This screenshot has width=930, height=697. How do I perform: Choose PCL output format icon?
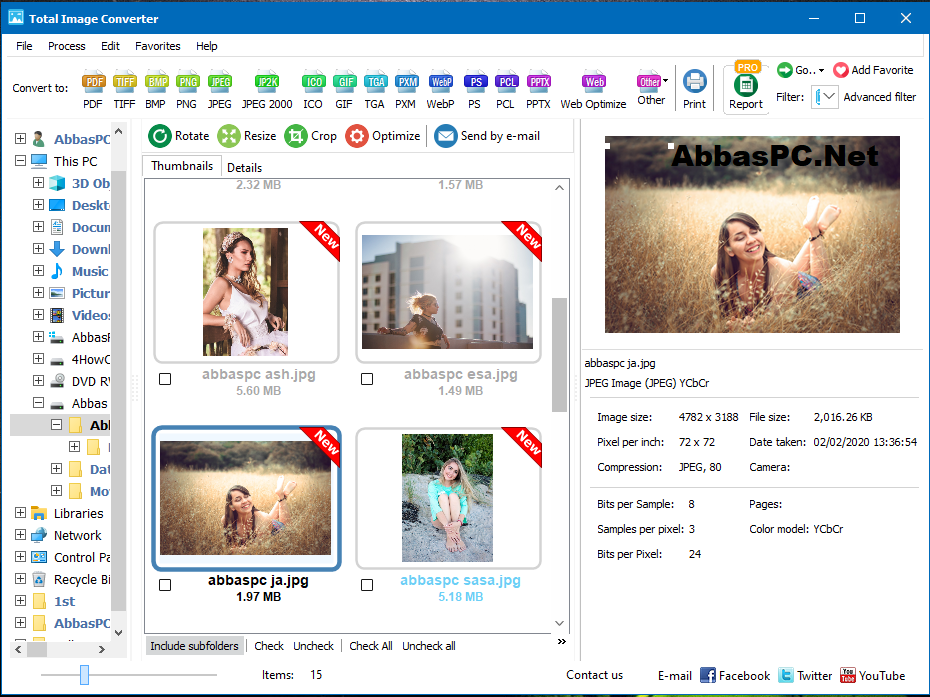pos(507,82)
